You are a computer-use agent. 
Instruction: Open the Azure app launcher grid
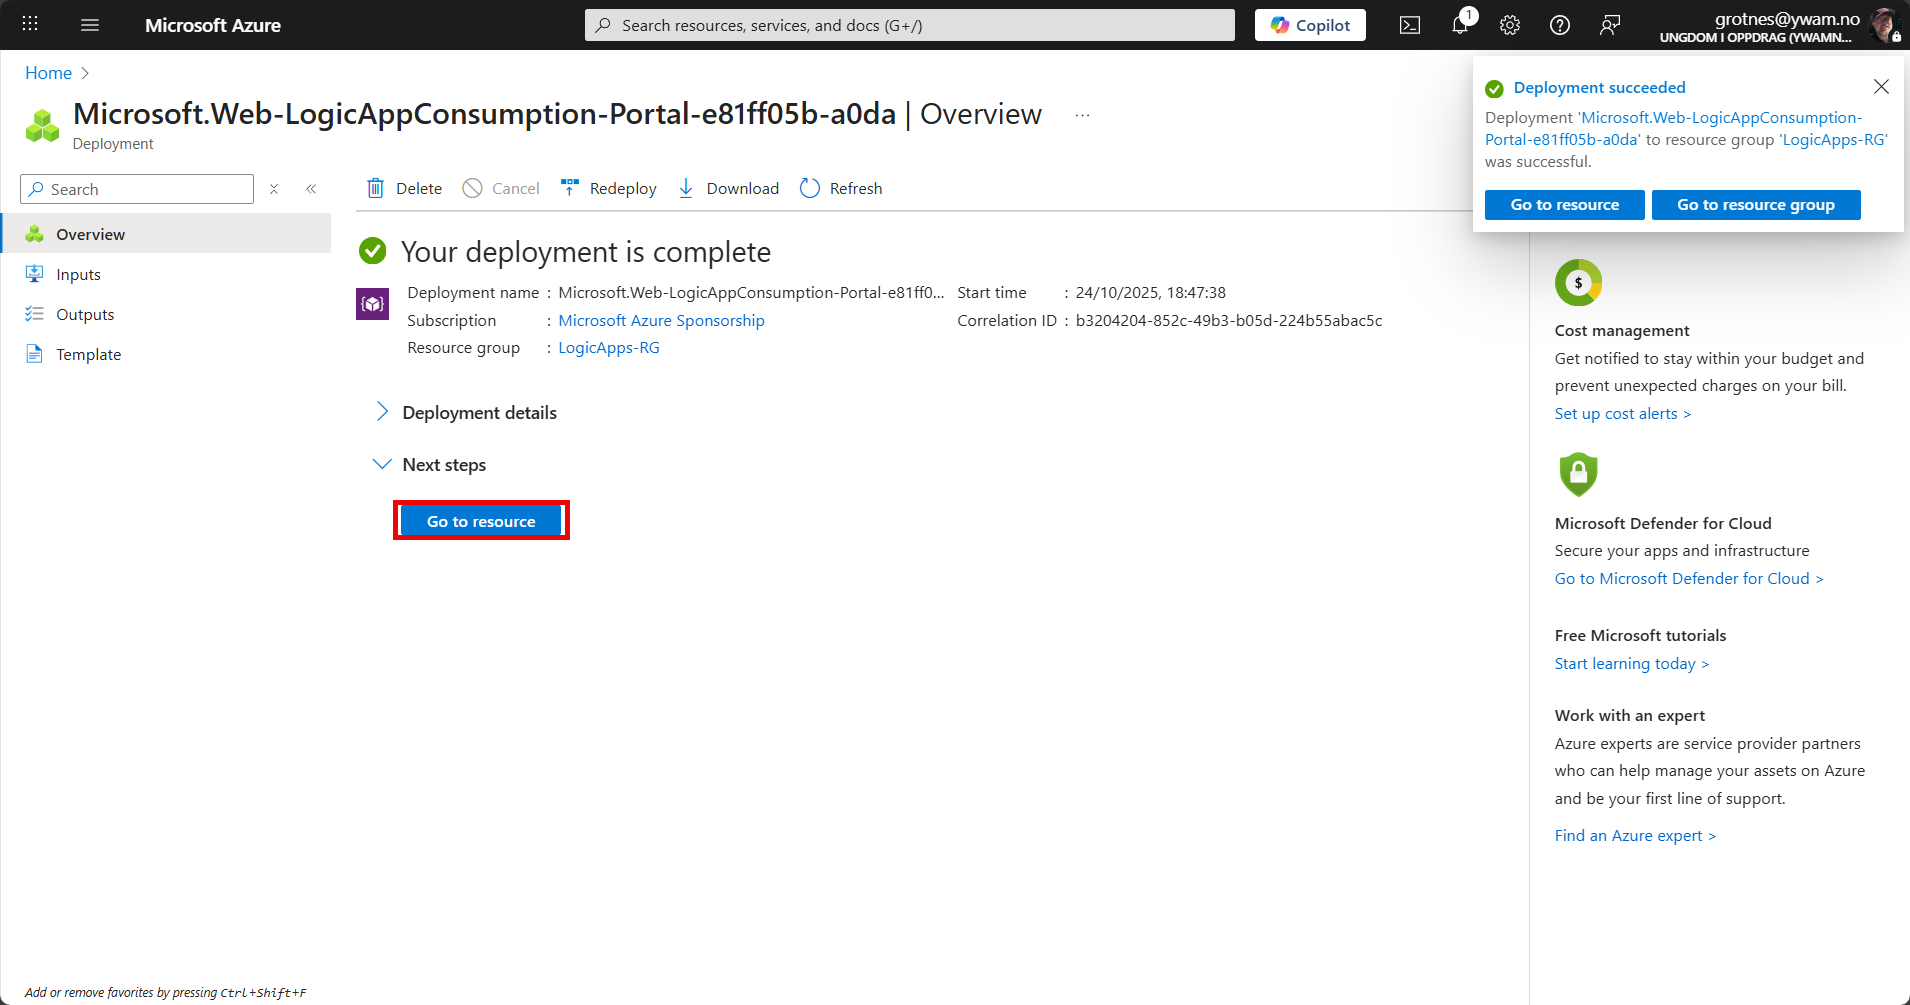(x=30, y=24)
